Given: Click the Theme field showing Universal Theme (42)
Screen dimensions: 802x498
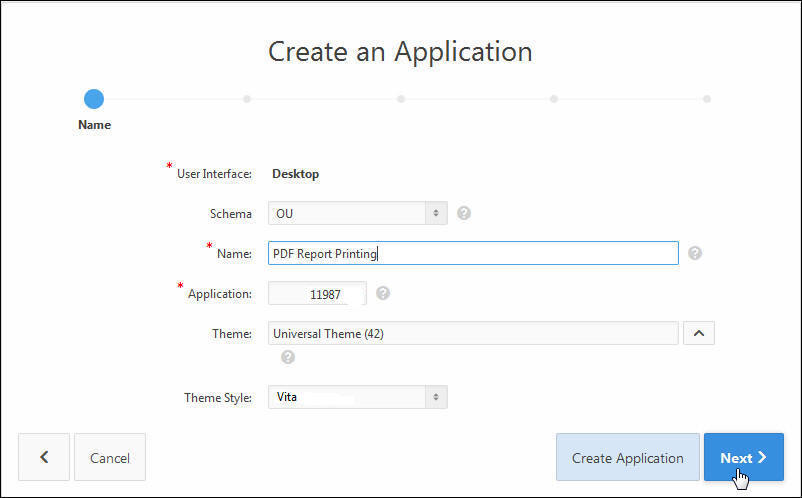Looking at the screenshot, I should (x=473, y=333).
